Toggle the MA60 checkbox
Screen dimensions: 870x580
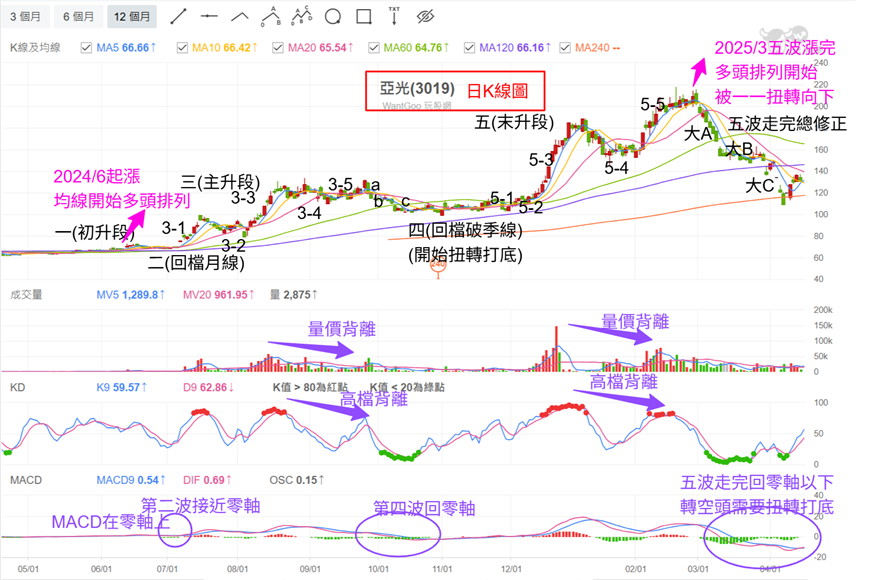pos(373,48)
